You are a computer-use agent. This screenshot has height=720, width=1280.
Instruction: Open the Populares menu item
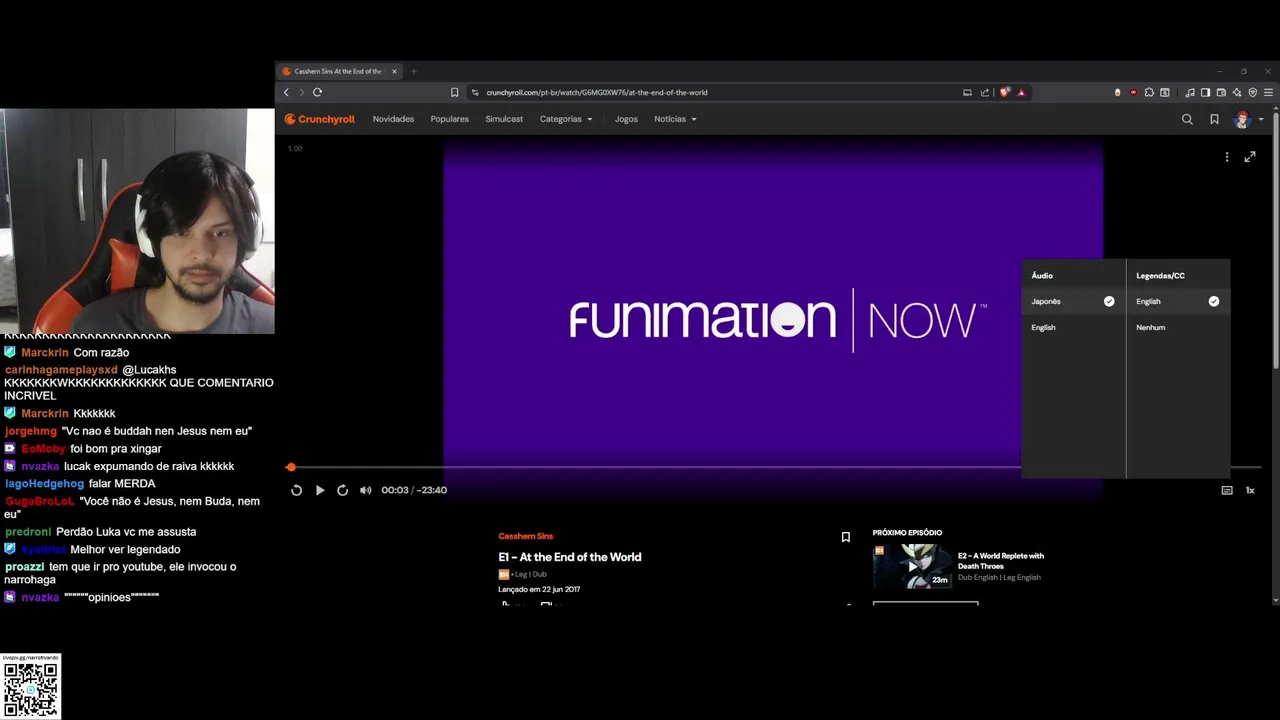point(449,119)
